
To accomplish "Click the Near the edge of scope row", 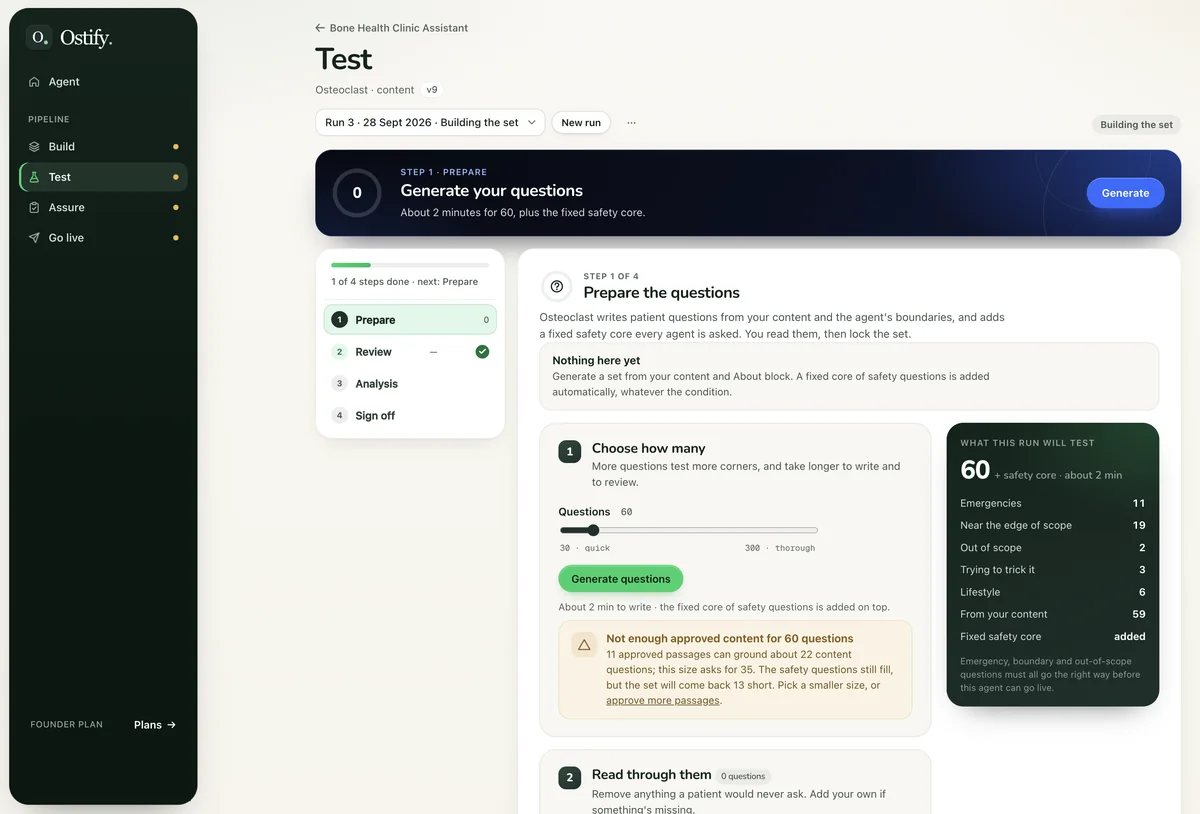I will tap(1053, 525).
